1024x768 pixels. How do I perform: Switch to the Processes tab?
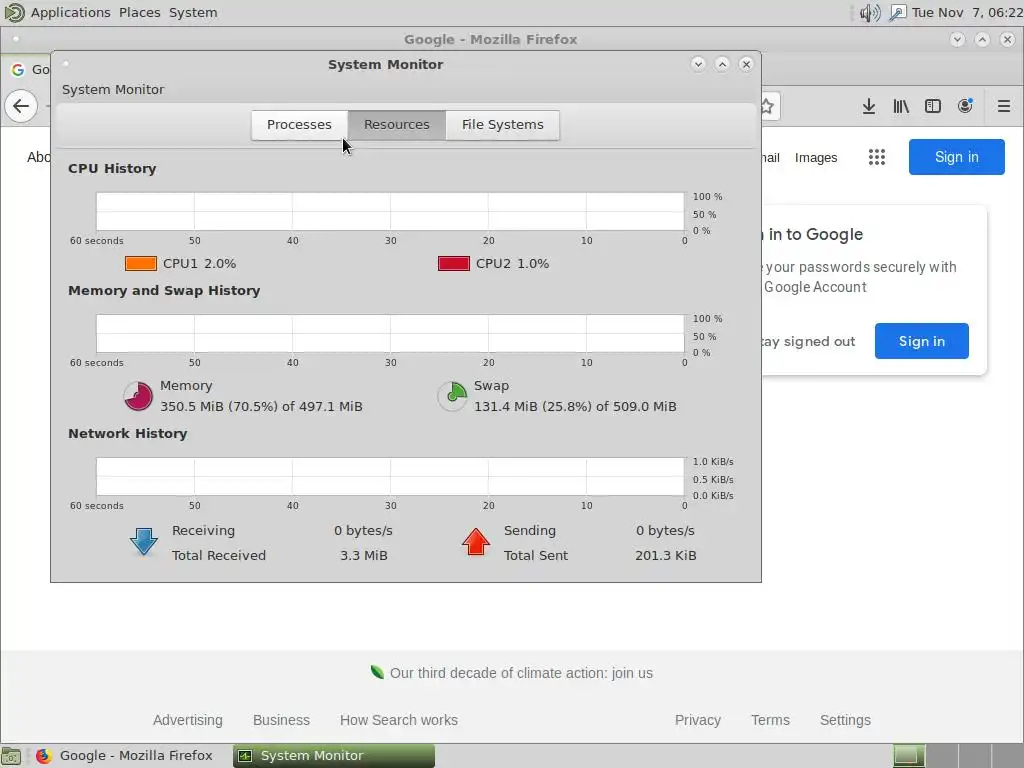[x=299, y=125]
